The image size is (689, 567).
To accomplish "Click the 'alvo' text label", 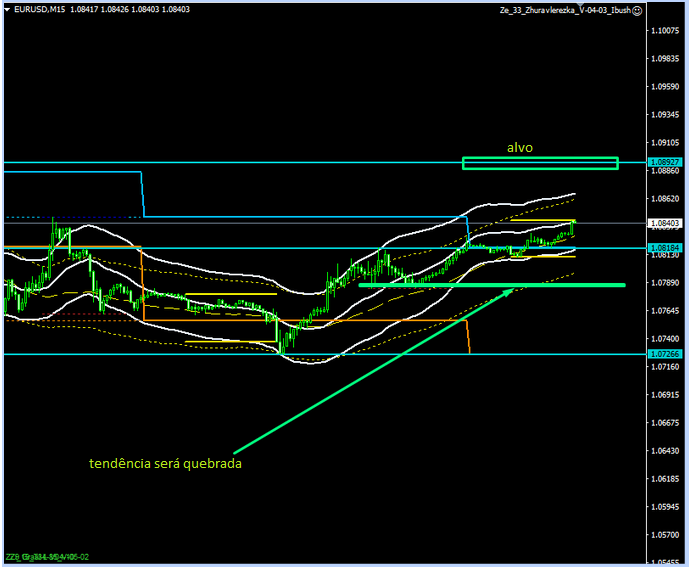I will (519, 147).
